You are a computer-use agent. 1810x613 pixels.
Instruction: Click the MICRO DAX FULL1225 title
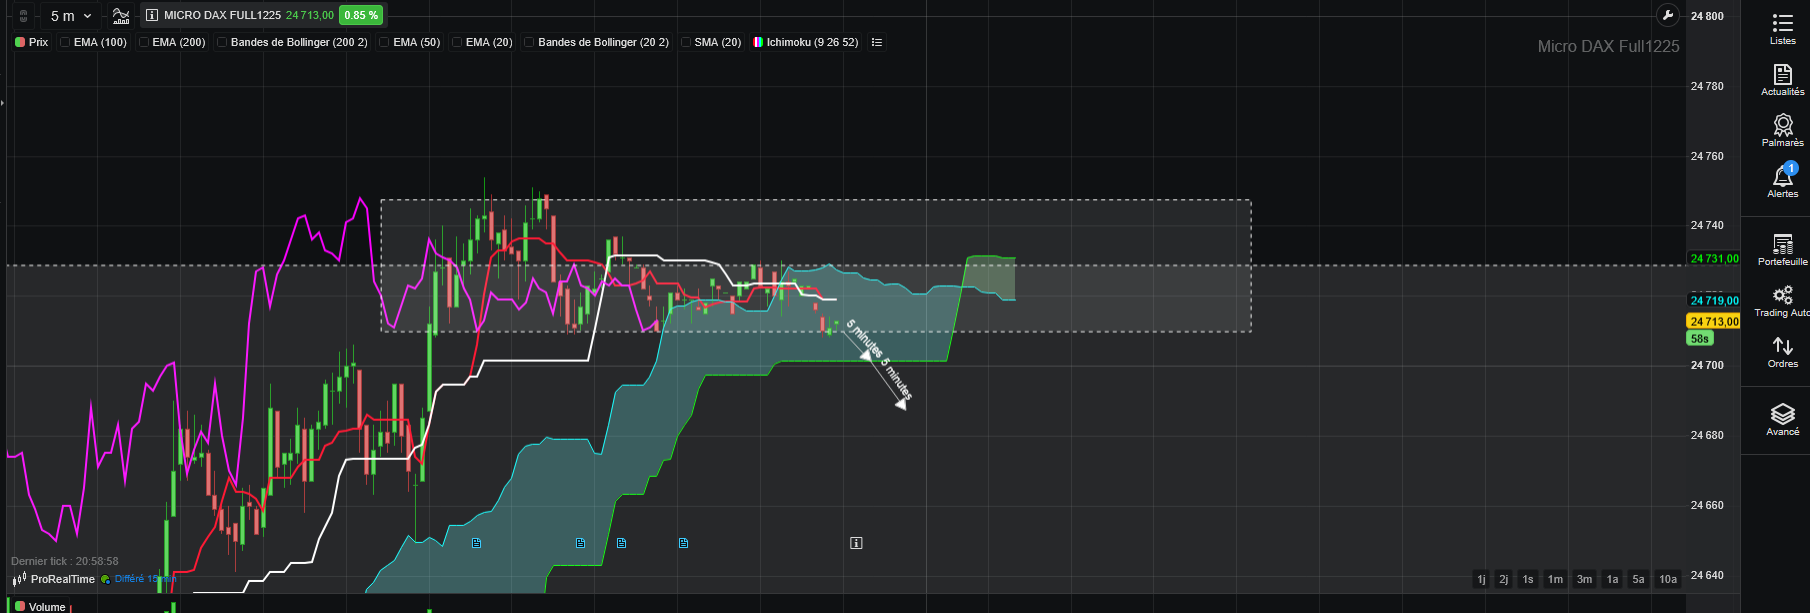click(x=222, y=15)
